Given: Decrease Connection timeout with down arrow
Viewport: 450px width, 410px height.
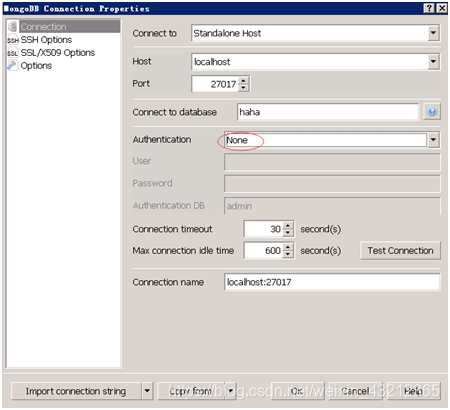Looking at the screenshot, I should coord(288,233).
